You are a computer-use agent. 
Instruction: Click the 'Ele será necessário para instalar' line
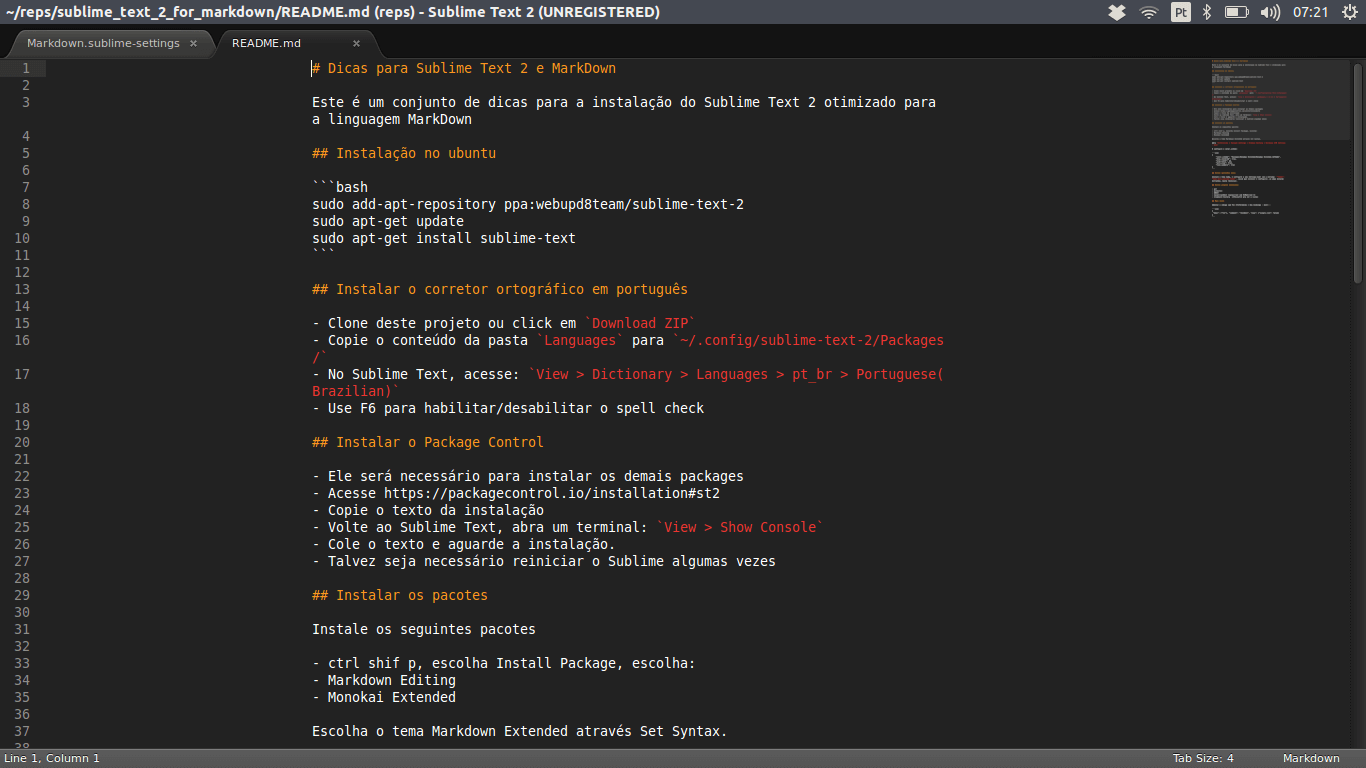point(528,476)
